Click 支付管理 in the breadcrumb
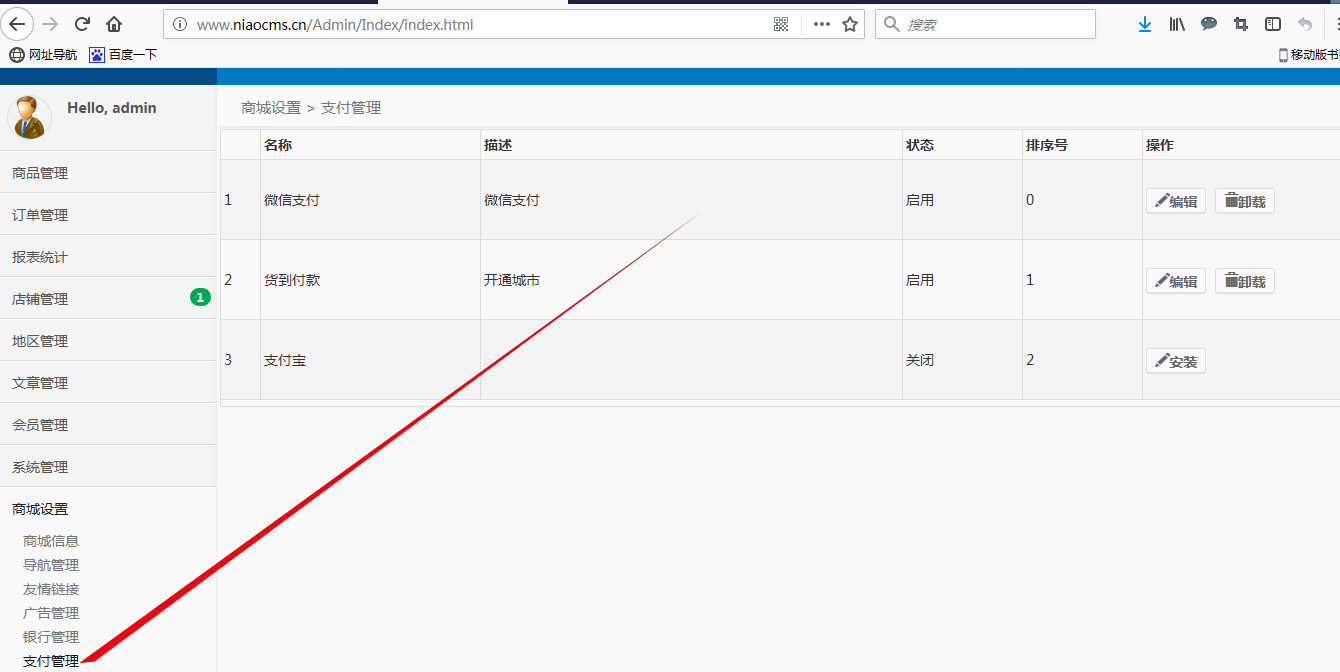1340x672 pixels. 351,108
